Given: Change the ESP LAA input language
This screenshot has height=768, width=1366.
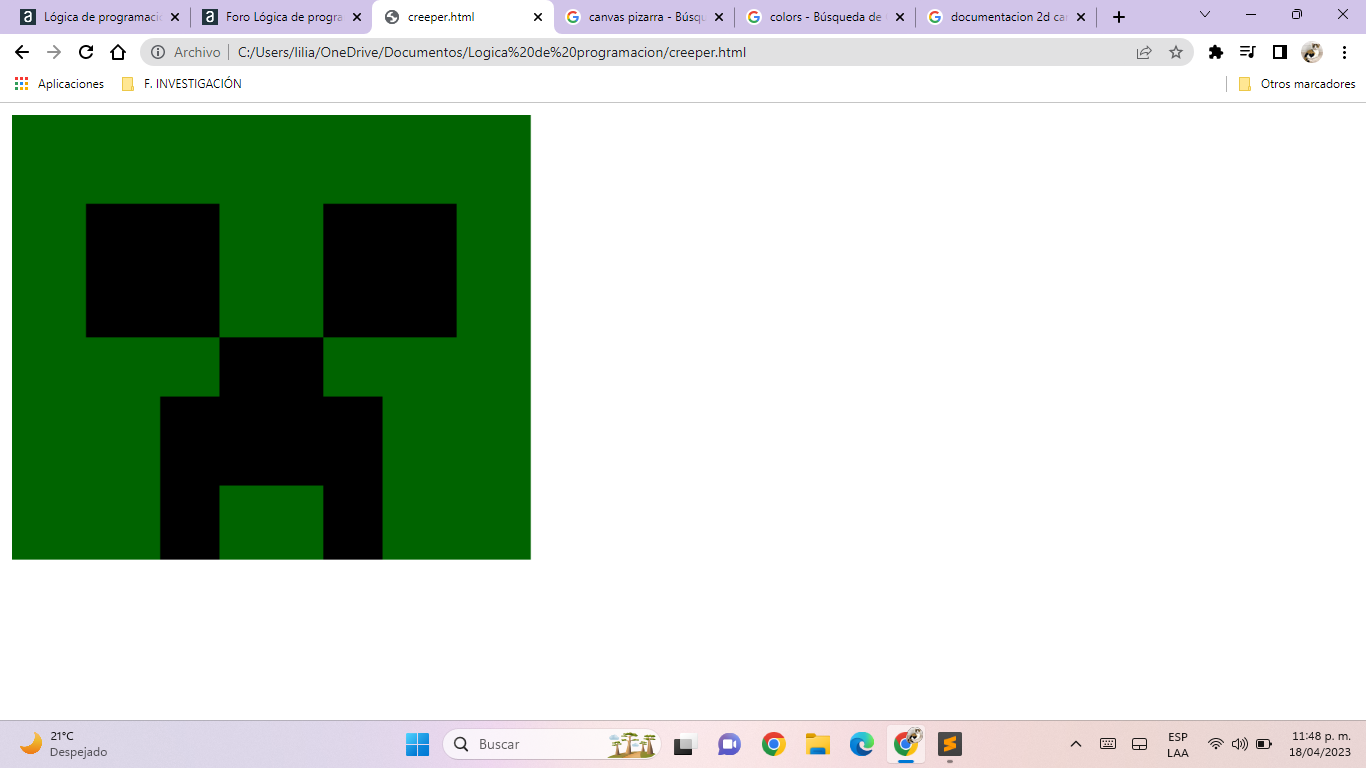Looking at the screenshot, I should 1178,744.
